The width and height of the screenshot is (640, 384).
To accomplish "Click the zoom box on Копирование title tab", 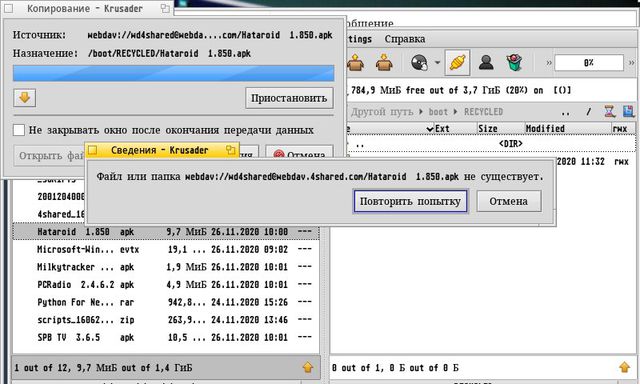I will point(165,8).
